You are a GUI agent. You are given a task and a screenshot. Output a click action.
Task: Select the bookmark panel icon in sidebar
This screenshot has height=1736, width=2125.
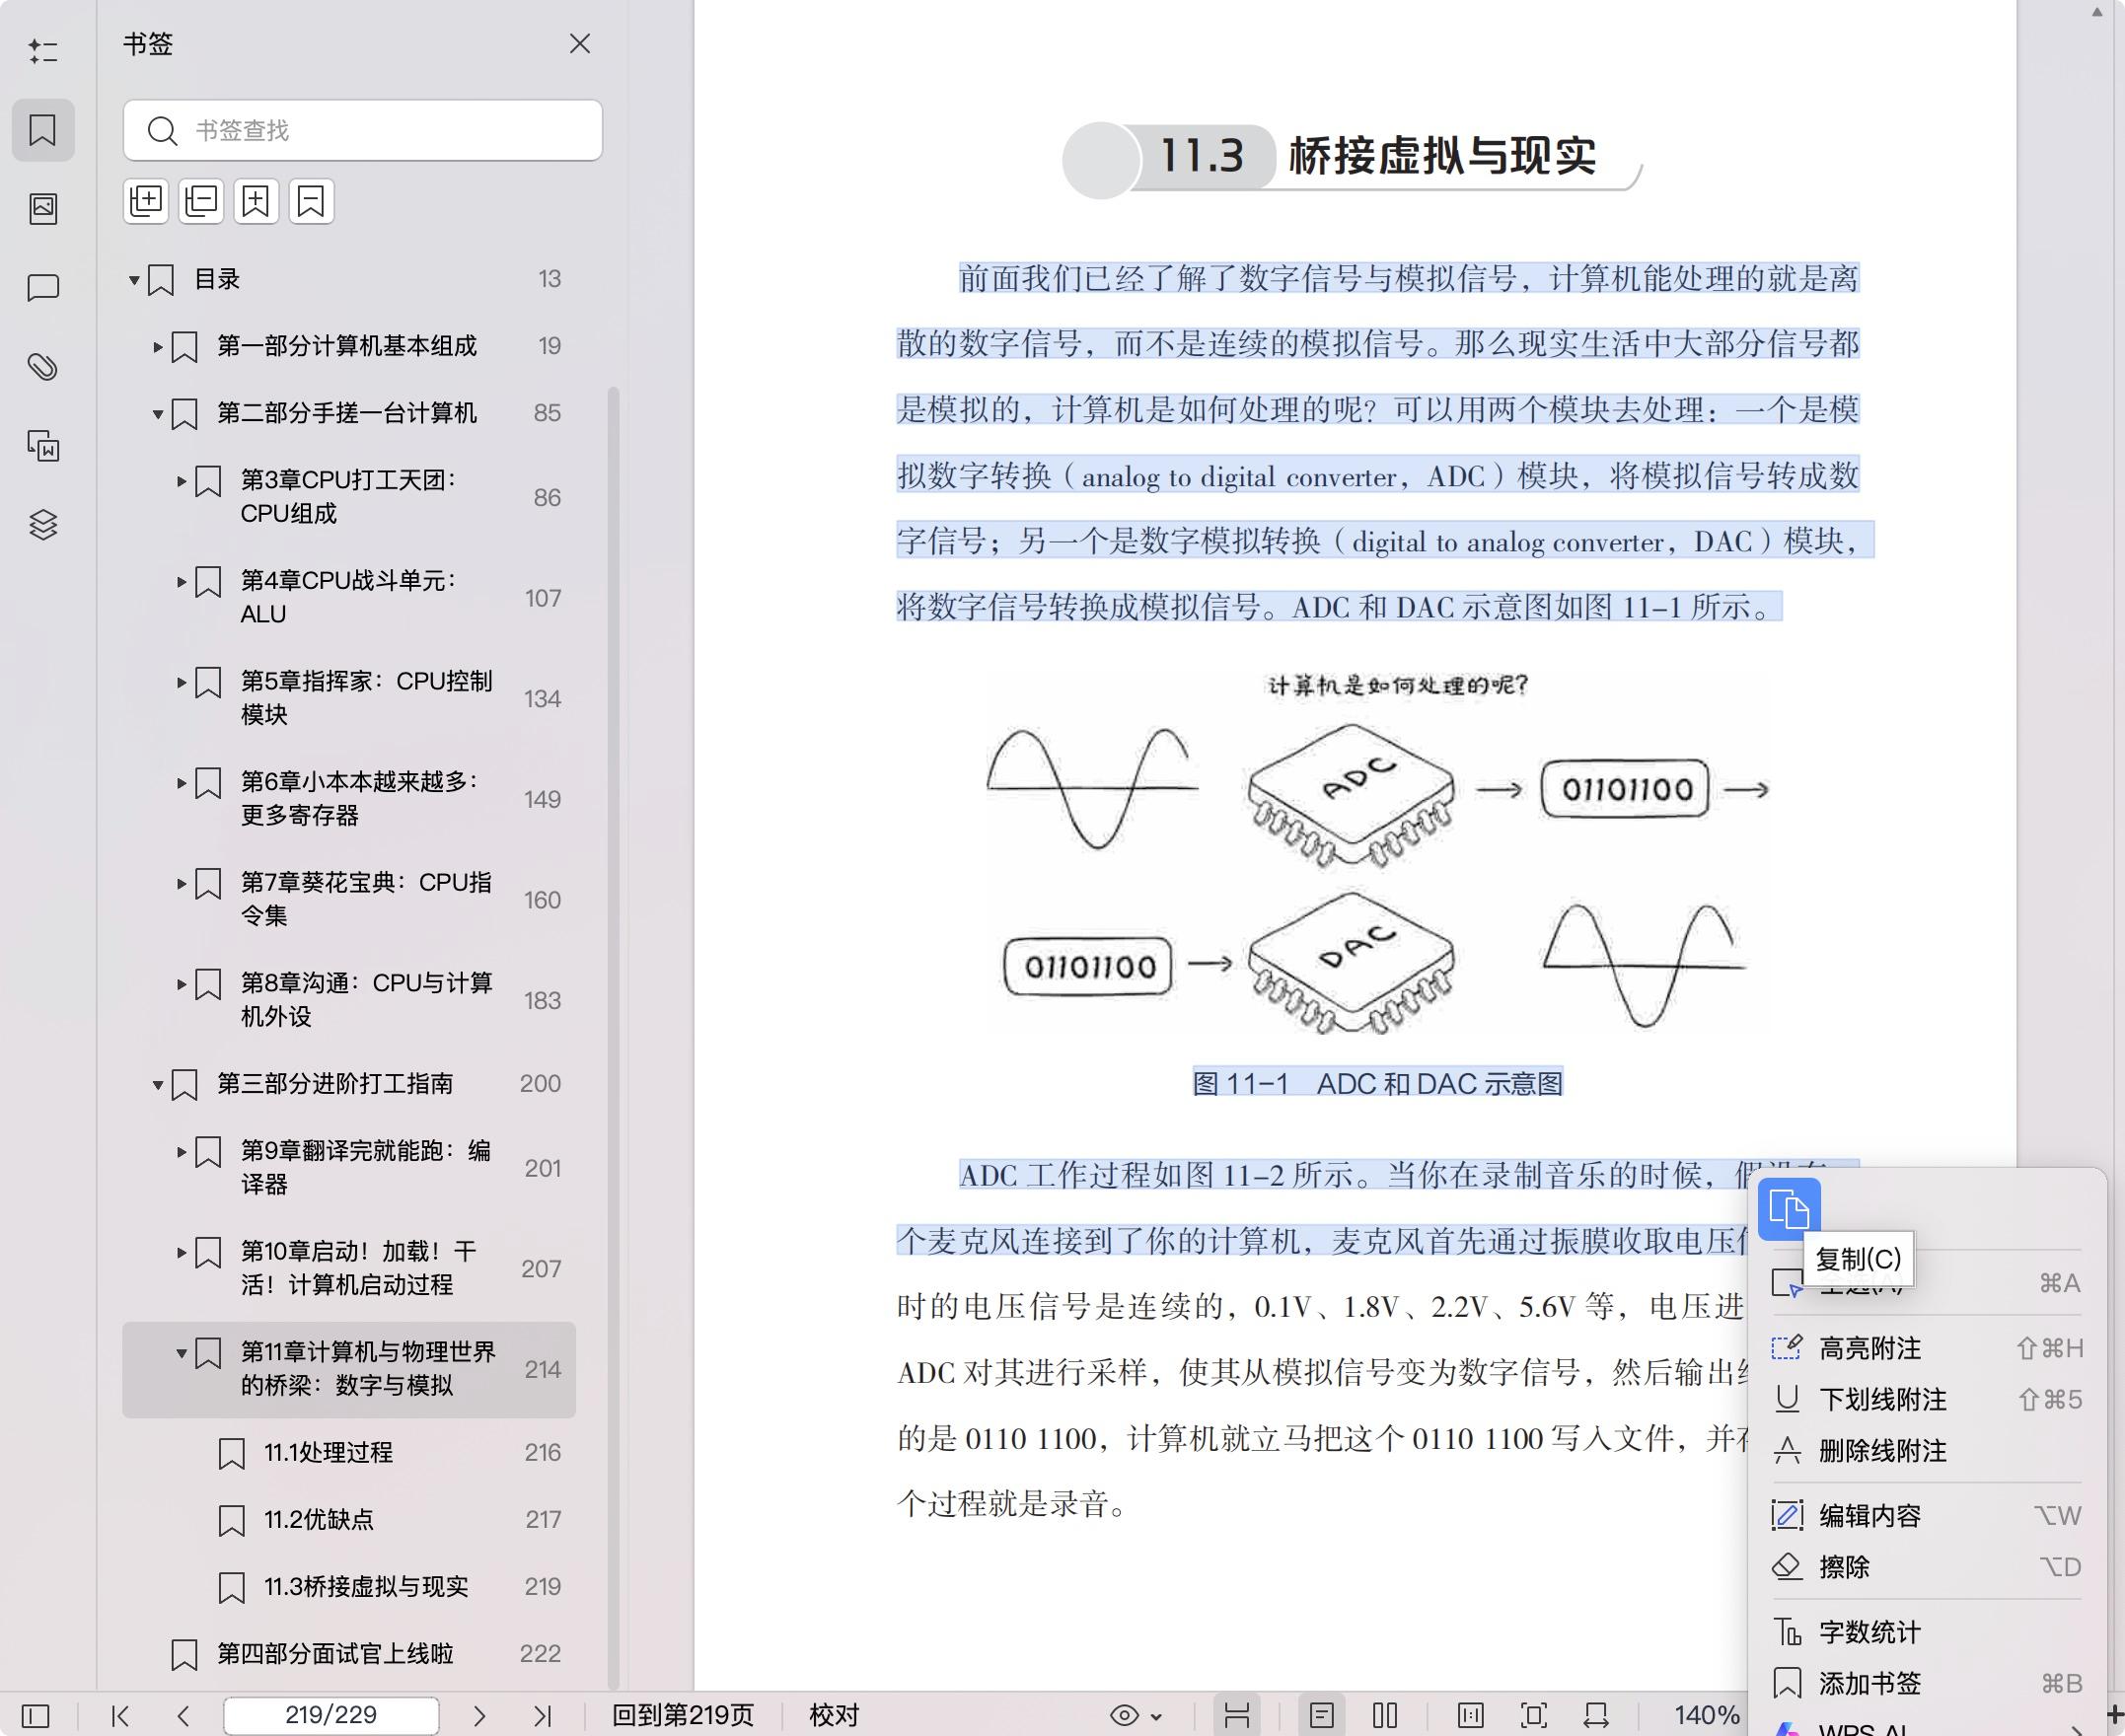tap(43, 130)
